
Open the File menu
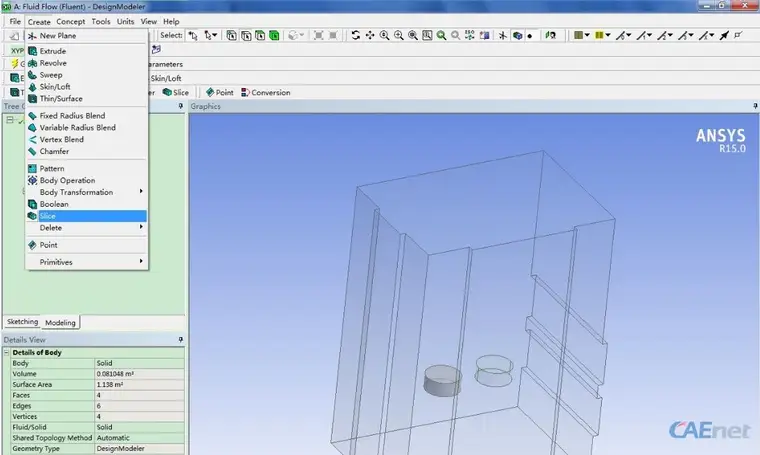coord(15,21)
